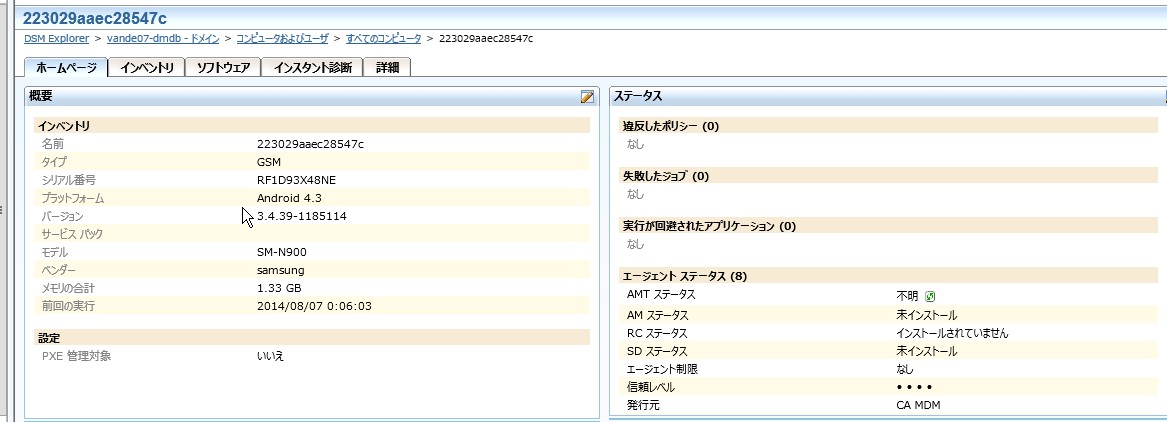Select vendor value samsung
The height and width of the screenshot is (422, 1167).
[281, 270]
